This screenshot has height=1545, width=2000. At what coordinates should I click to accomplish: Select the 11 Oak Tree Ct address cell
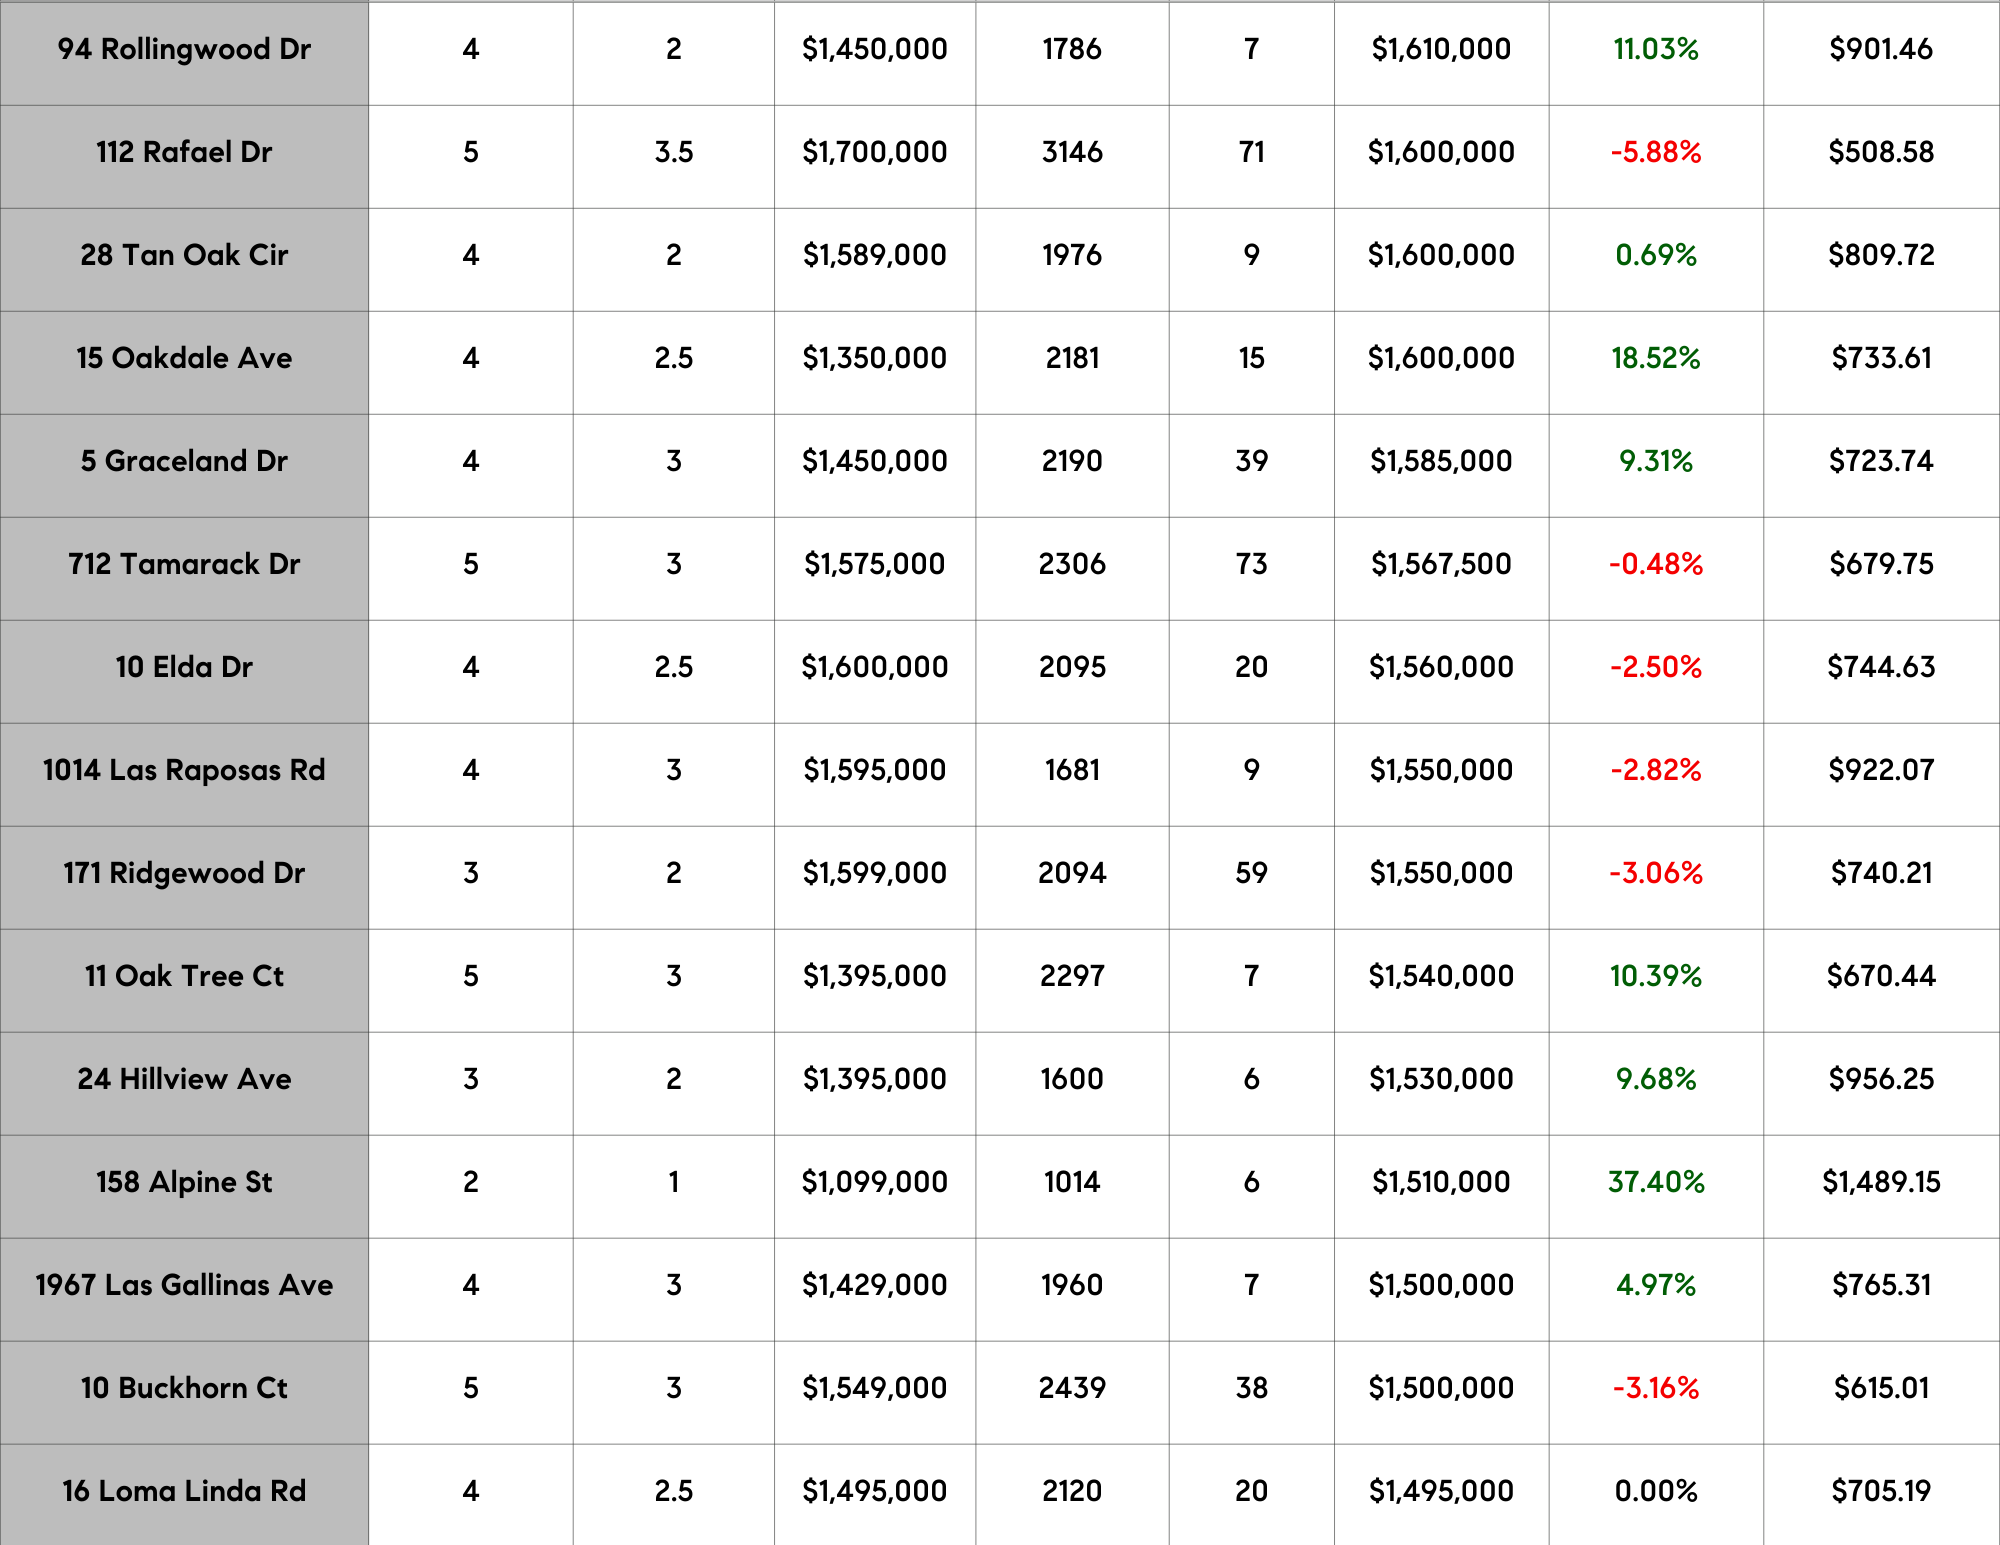(184, 977)
